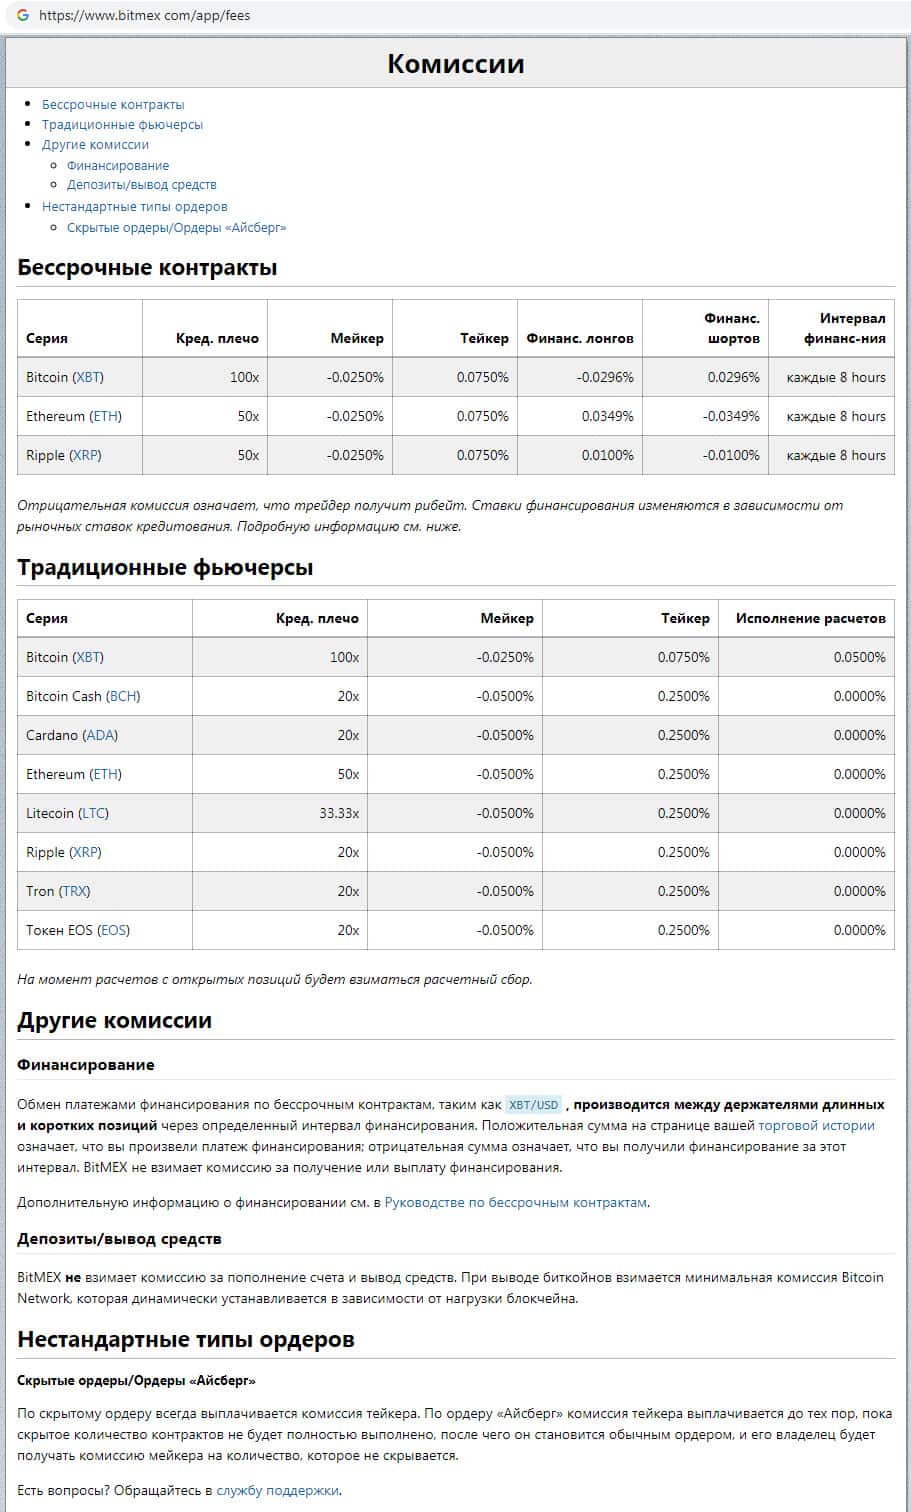Click the TRX link for Tron
Screen dimensions: 911x1512
coord(74,891)
